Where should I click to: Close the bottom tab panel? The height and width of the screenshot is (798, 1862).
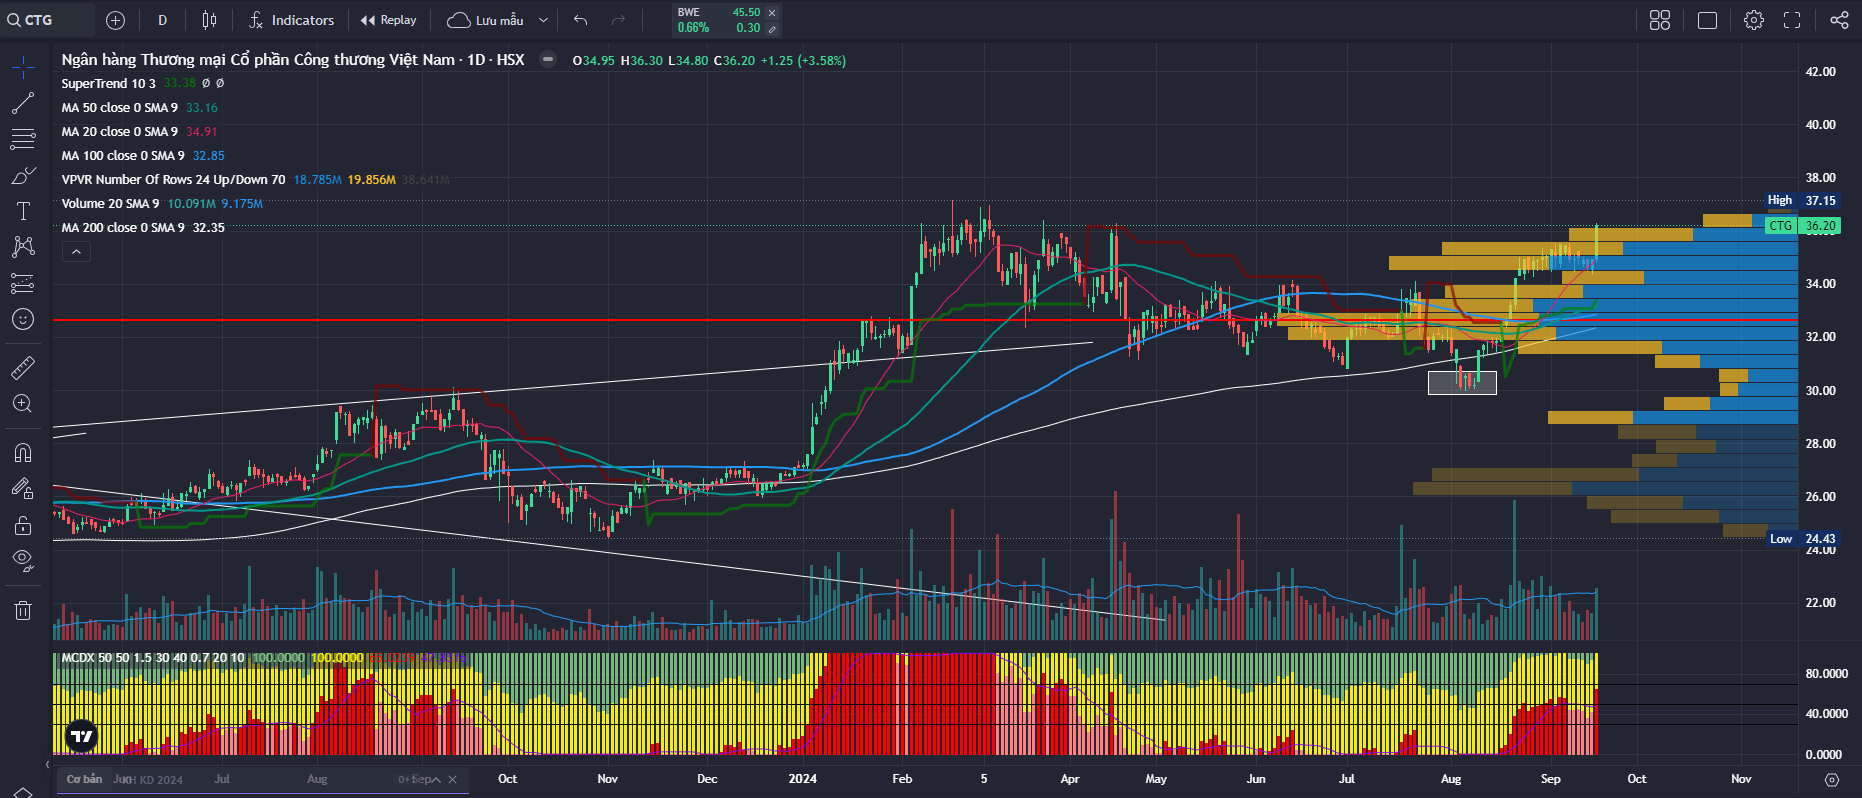click(452, 780)
